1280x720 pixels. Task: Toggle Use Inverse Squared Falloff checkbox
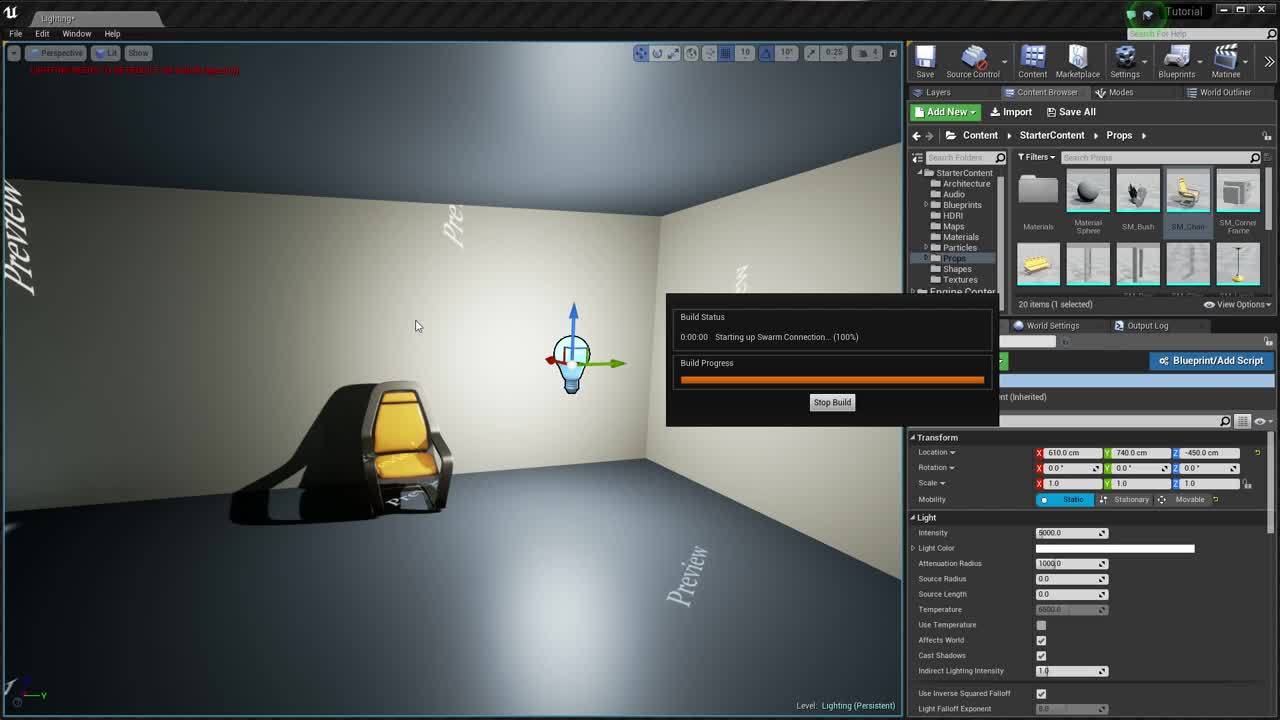click(1041, 693)
